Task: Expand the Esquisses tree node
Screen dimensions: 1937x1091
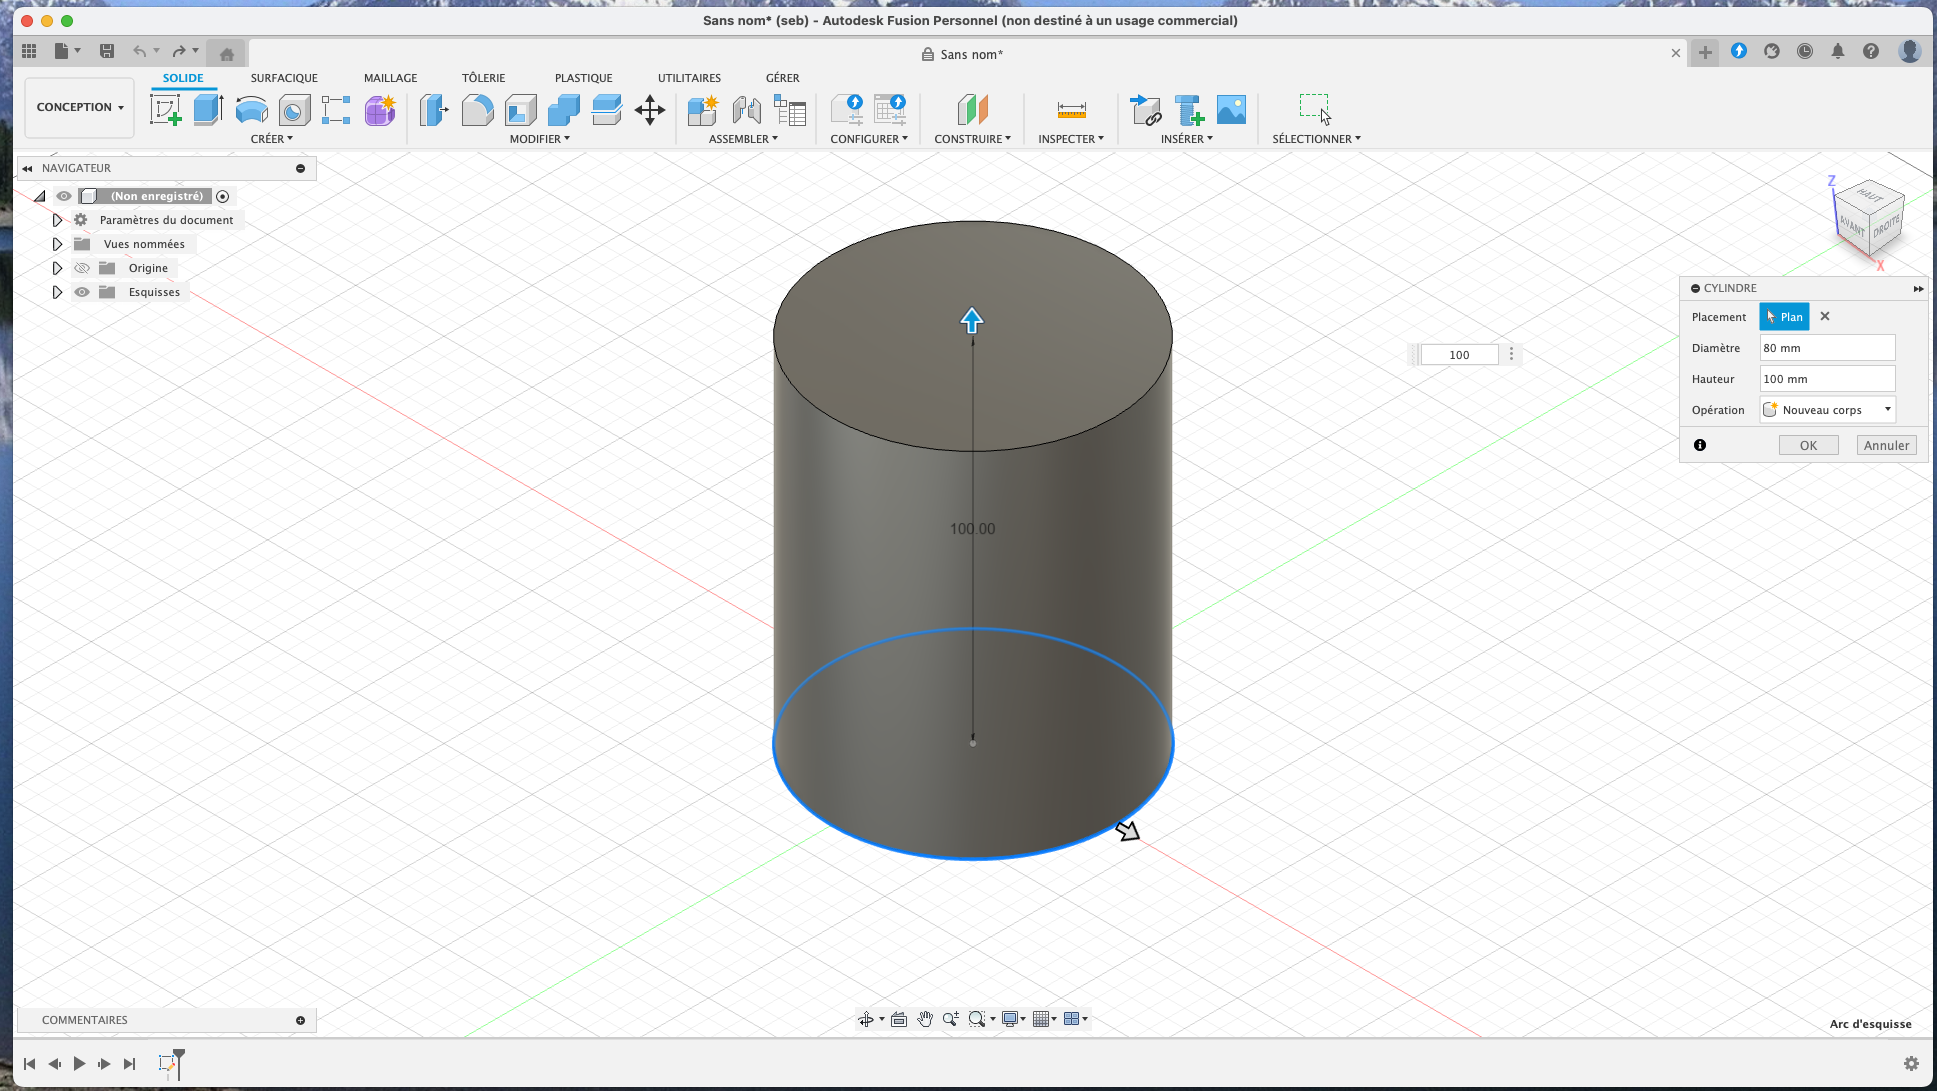Action: [57, 292]
